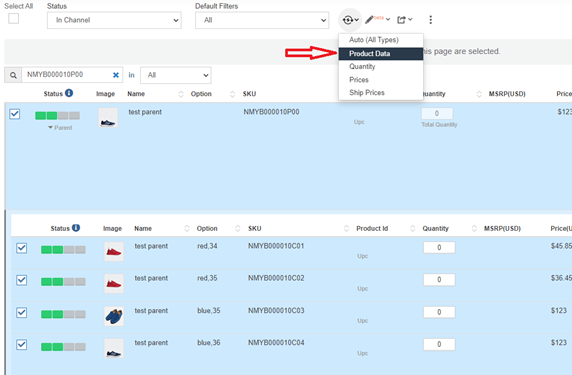Select 'Quantity' from sync menu

(381, 66)
